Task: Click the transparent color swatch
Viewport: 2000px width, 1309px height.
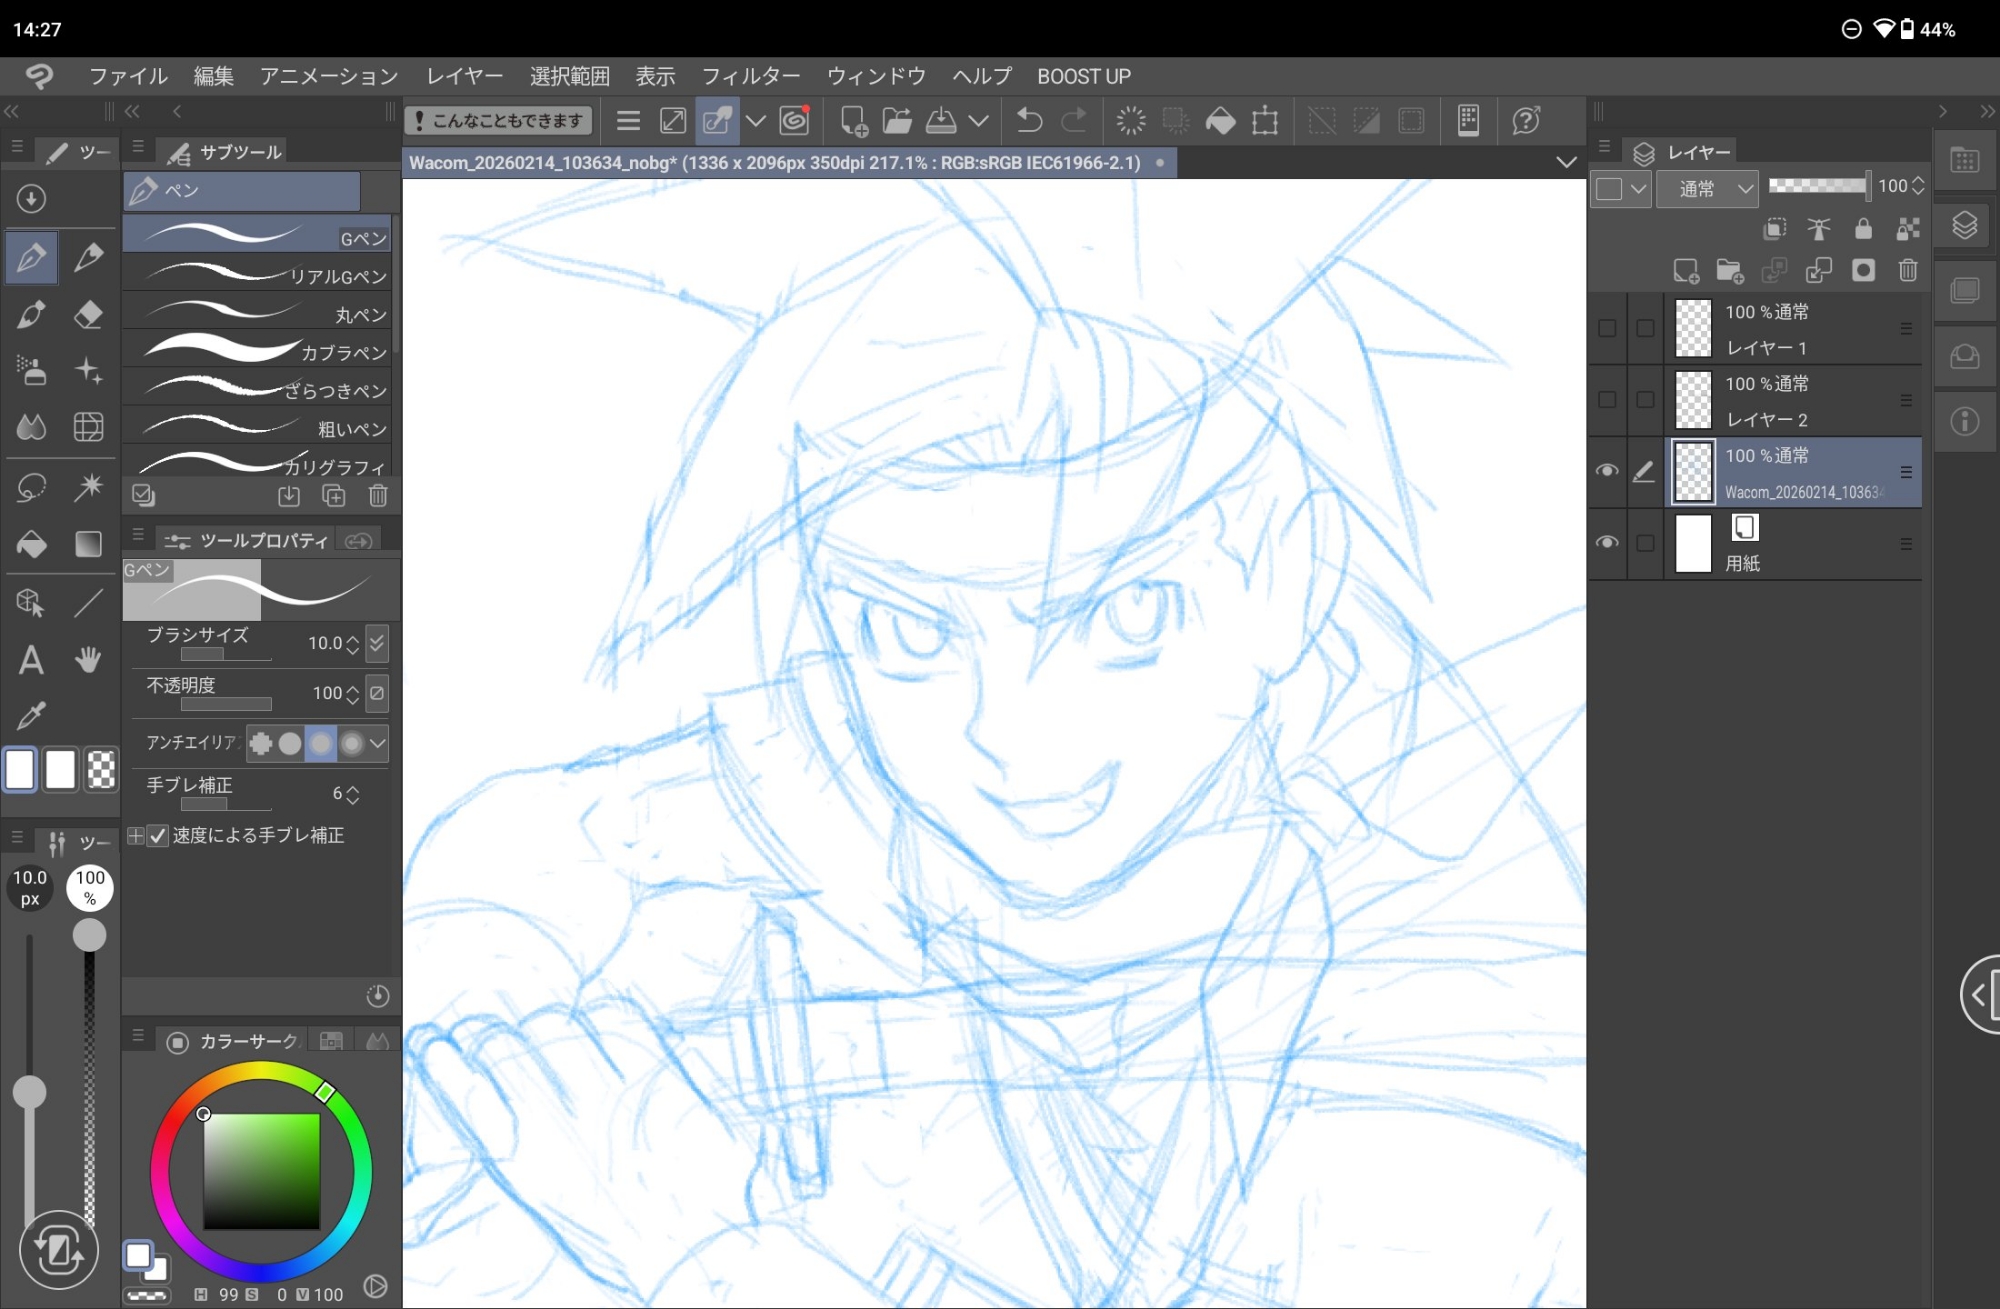Action: tap(101, 770)
